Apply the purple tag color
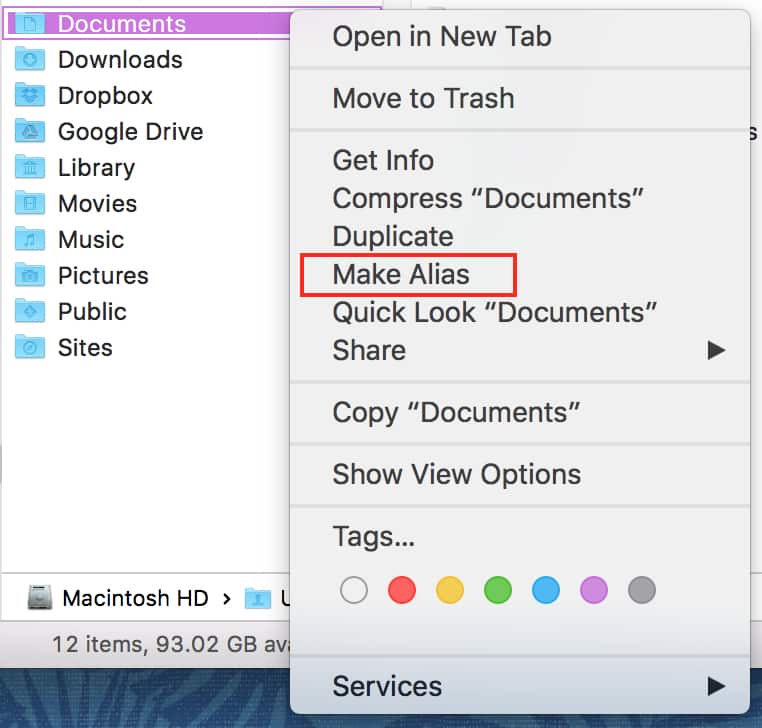 pos(593,590)
